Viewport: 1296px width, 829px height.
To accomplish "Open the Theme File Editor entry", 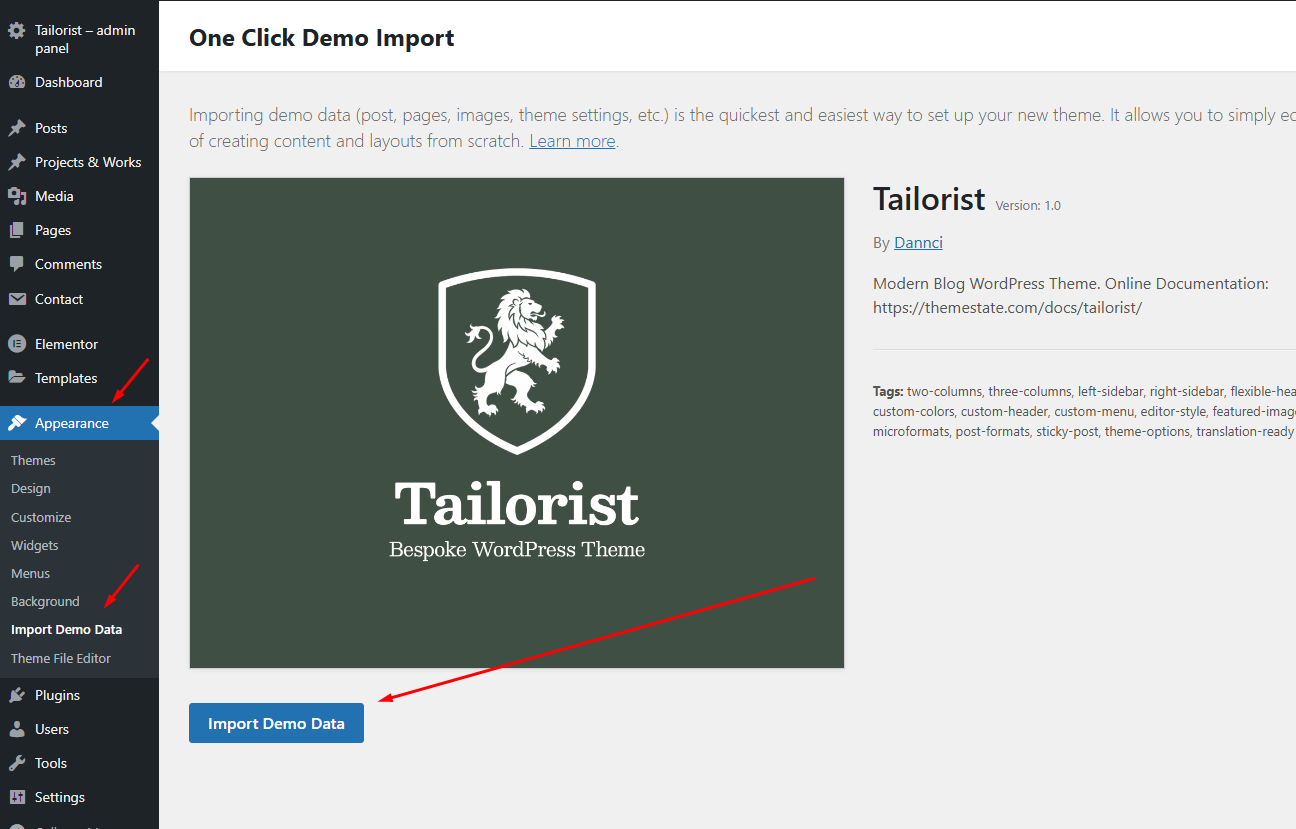I will coord(61,658).
